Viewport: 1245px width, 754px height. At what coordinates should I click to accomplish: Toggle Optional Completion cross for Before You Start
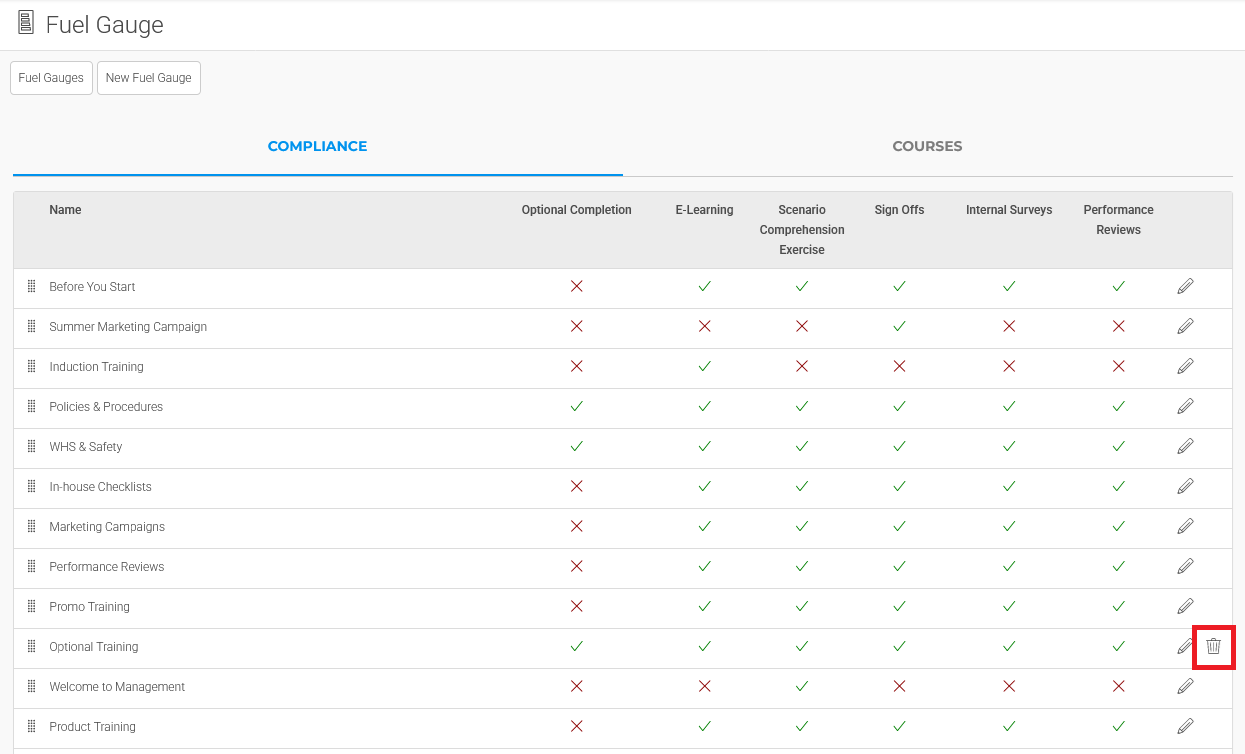tap(576, 287)
